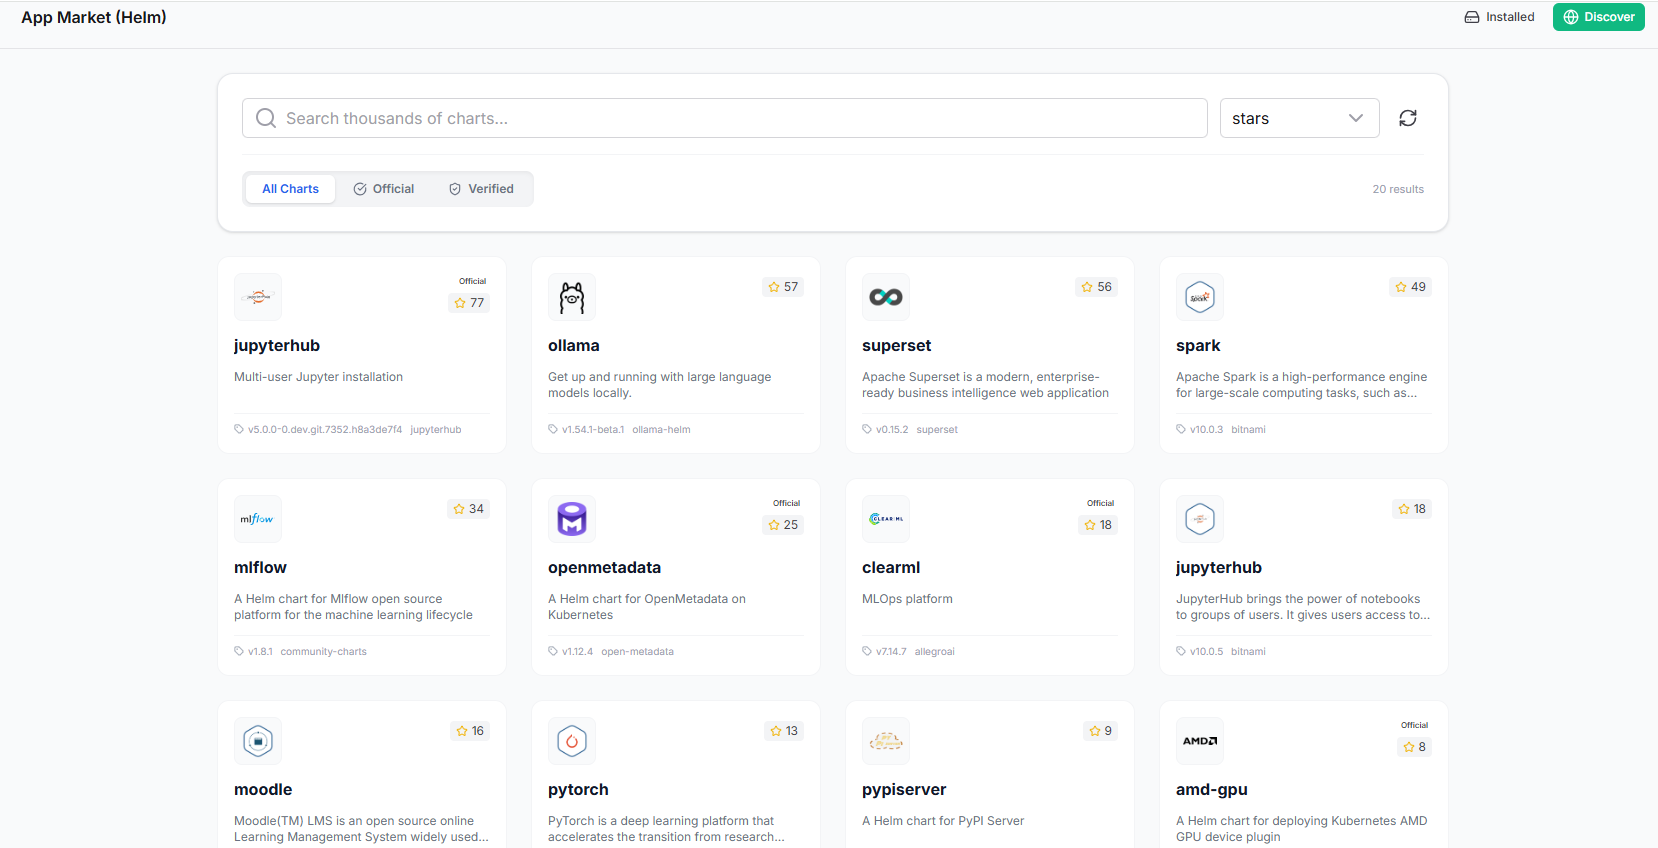
Task: Switch to the Verified charts tab
Action: coord(481,189)
